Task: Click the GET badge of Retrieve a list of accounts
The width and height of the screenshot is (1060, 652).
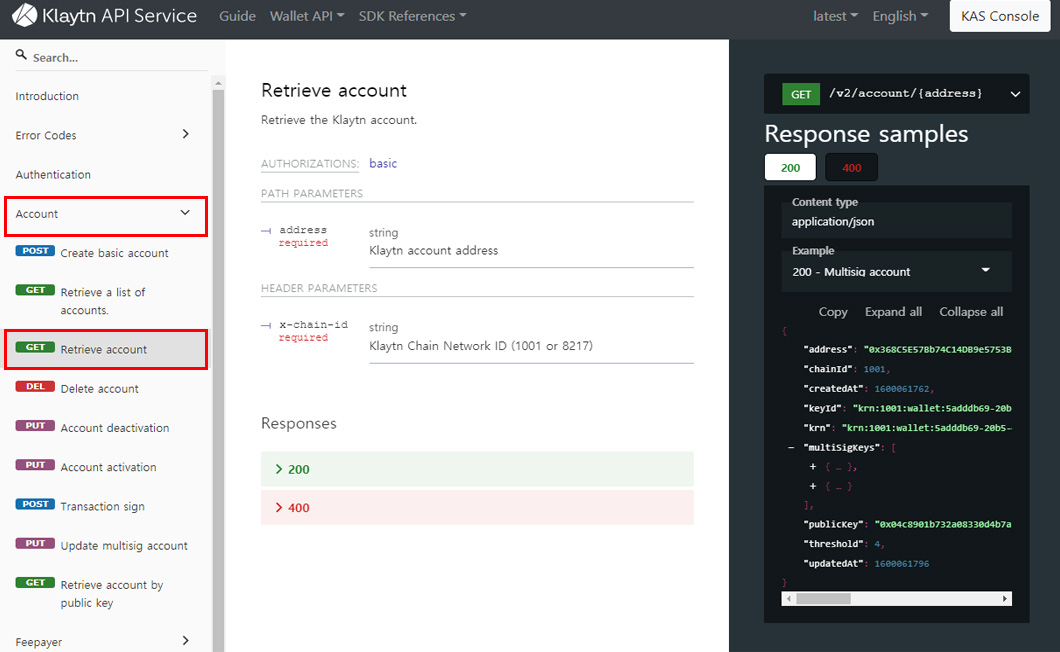Action: click(35, 290)
